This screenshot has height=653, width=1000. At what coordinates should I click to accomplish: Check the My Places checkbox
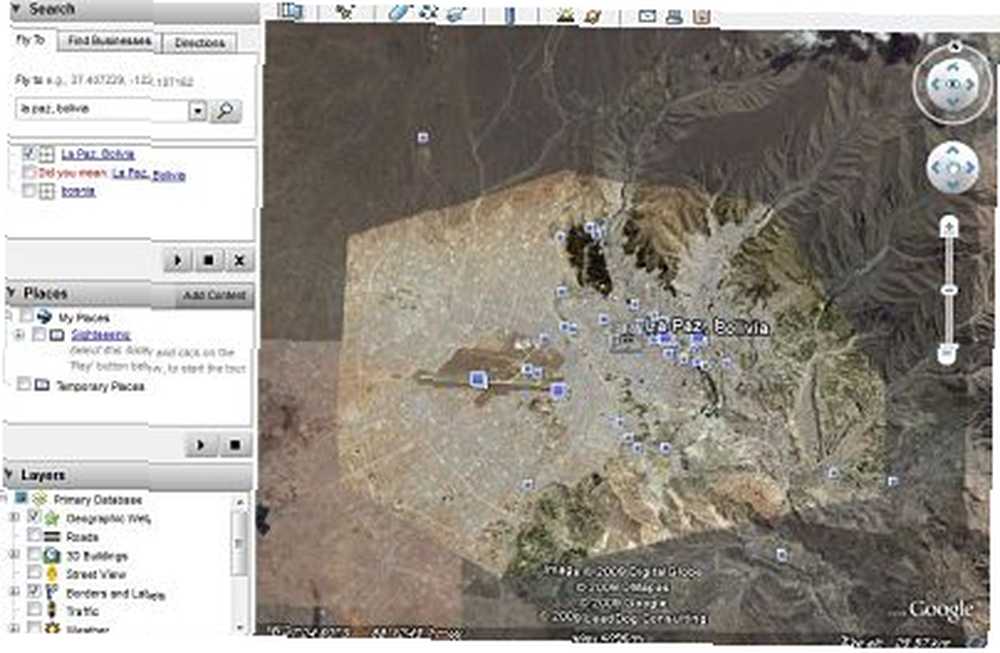click(26, 316)
